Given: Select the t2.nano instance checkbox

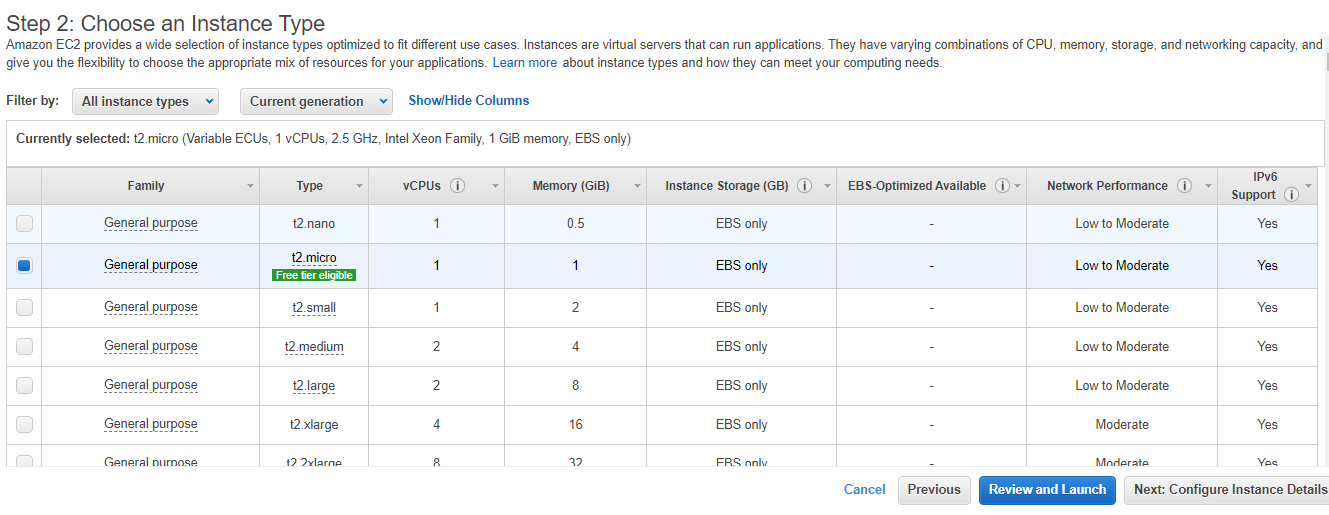Looking at the screenshot, I should click(x=24, y=224).
